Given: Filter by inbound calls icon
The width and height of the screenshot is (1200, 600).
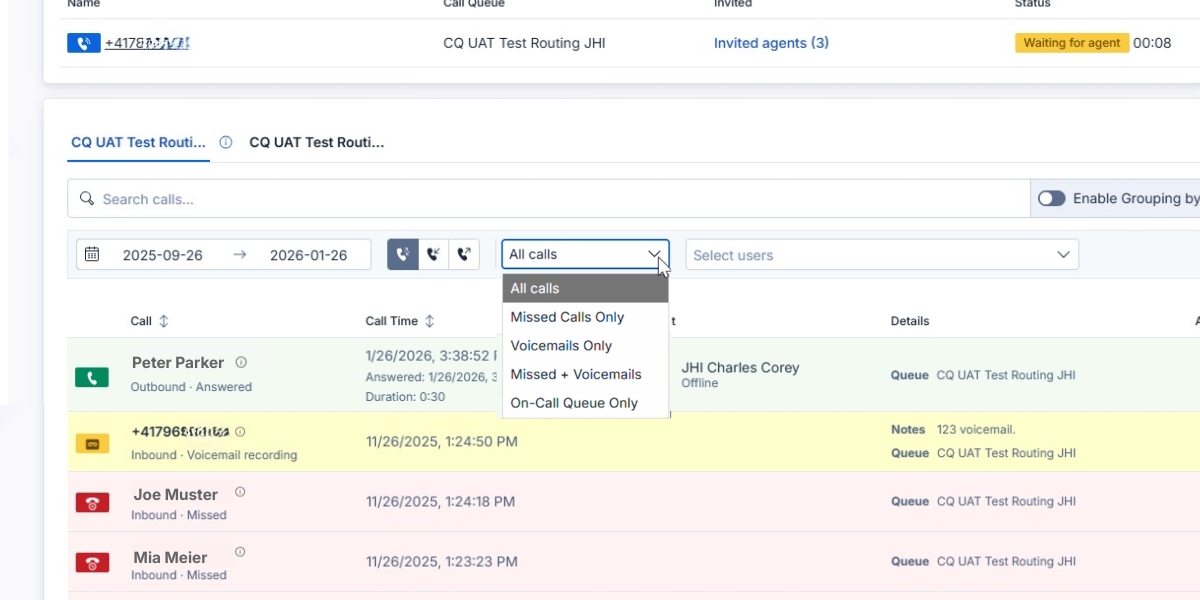Looking at the screenshot, I should [433, 254].
